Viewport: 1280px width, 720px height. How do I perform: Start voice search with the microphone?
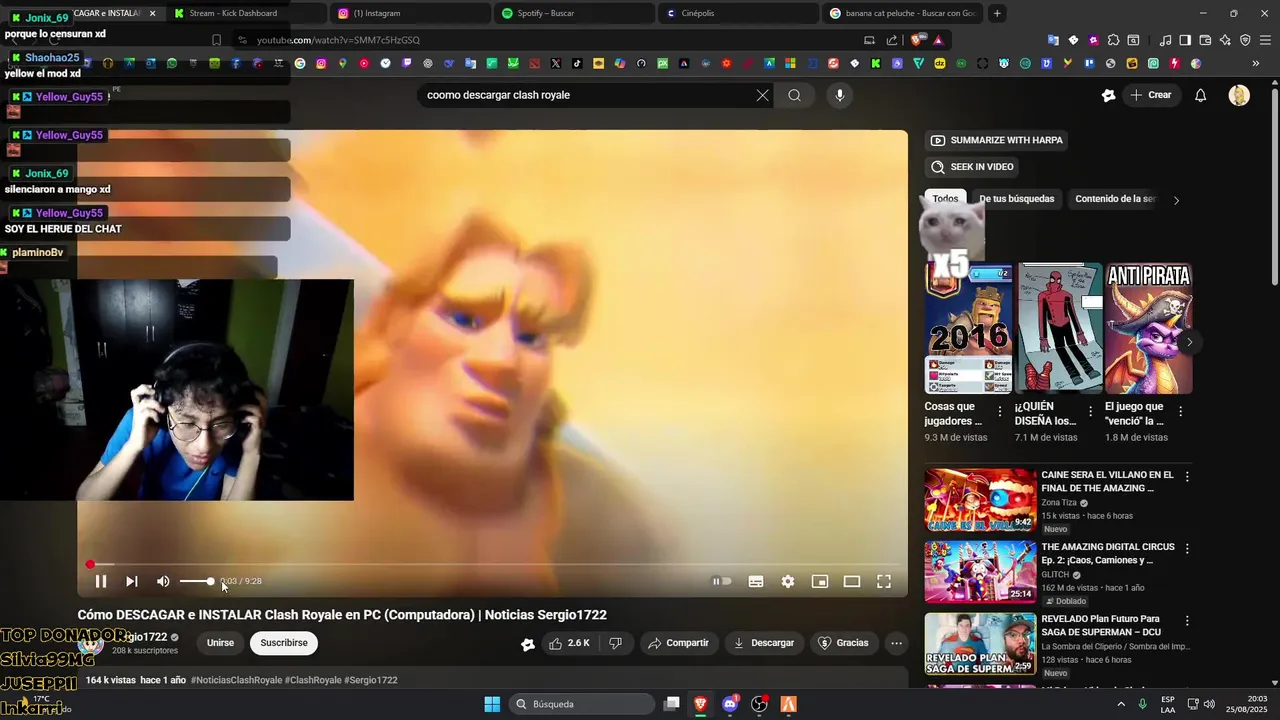[839, 95]
